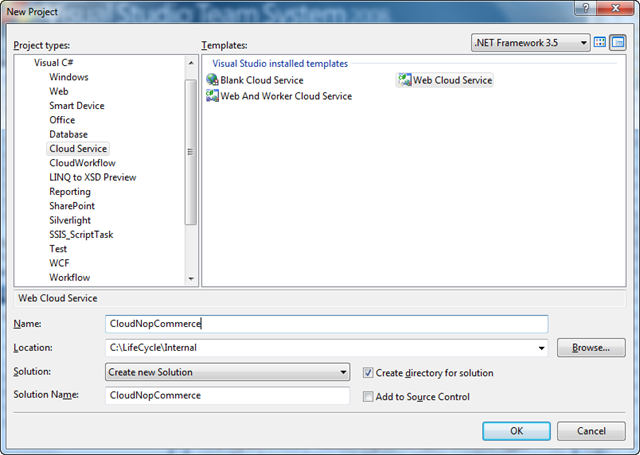The height and width of the screenshot is (455, 640).
Task: Select Test project type
Action: pos(58,249)
